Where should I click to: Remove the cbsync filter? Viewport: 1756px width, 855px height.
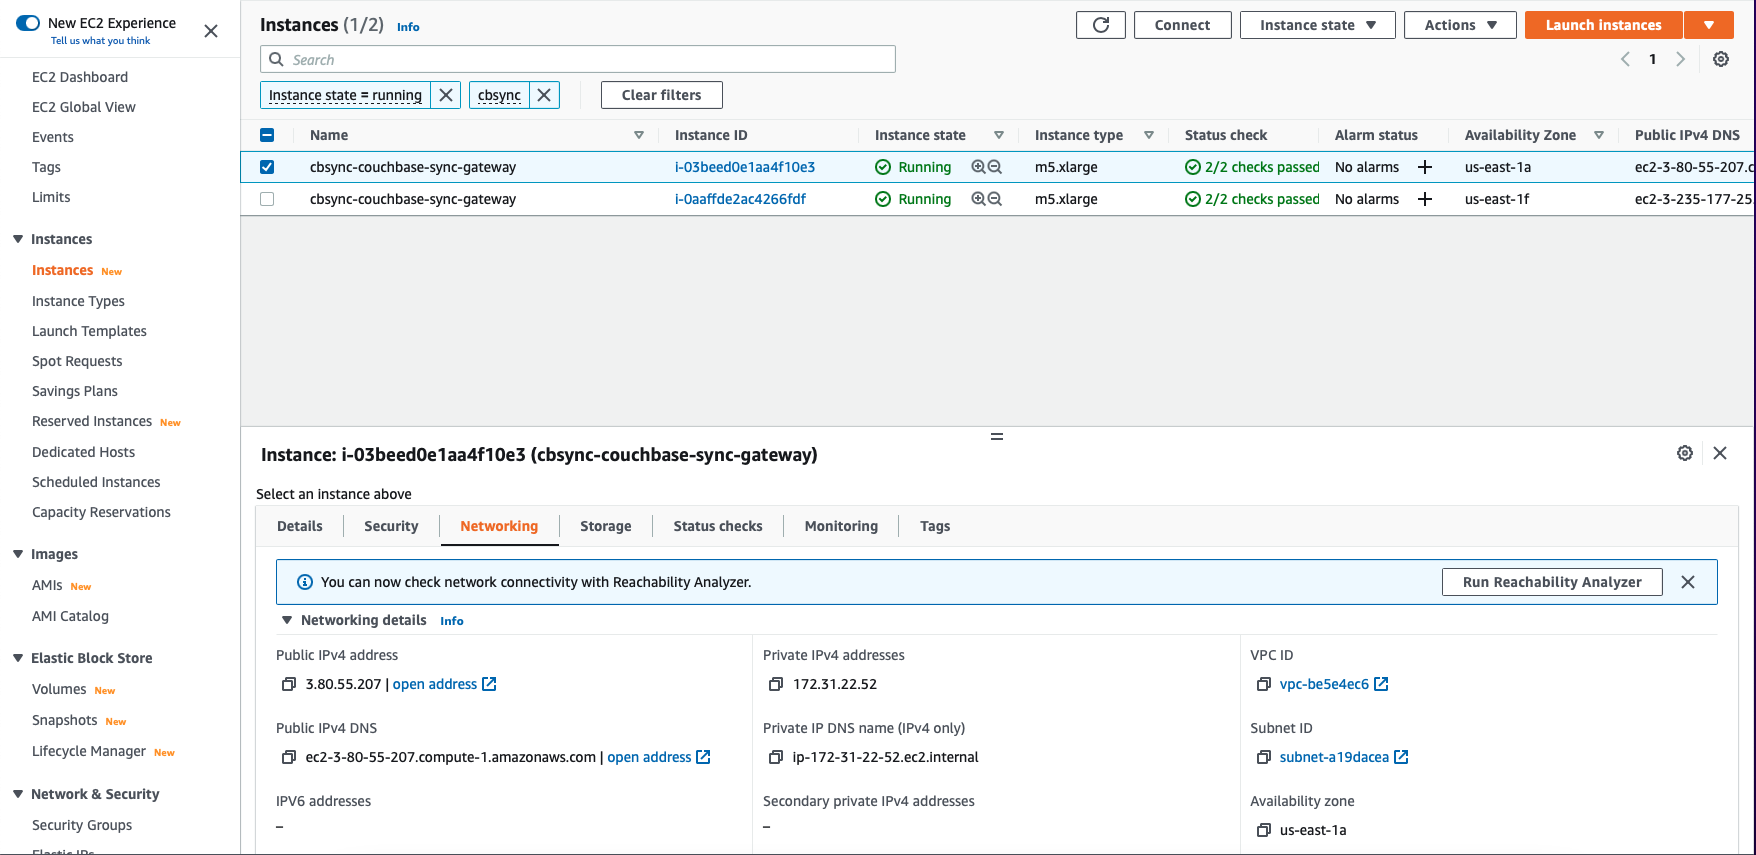(x=544, y=95)
